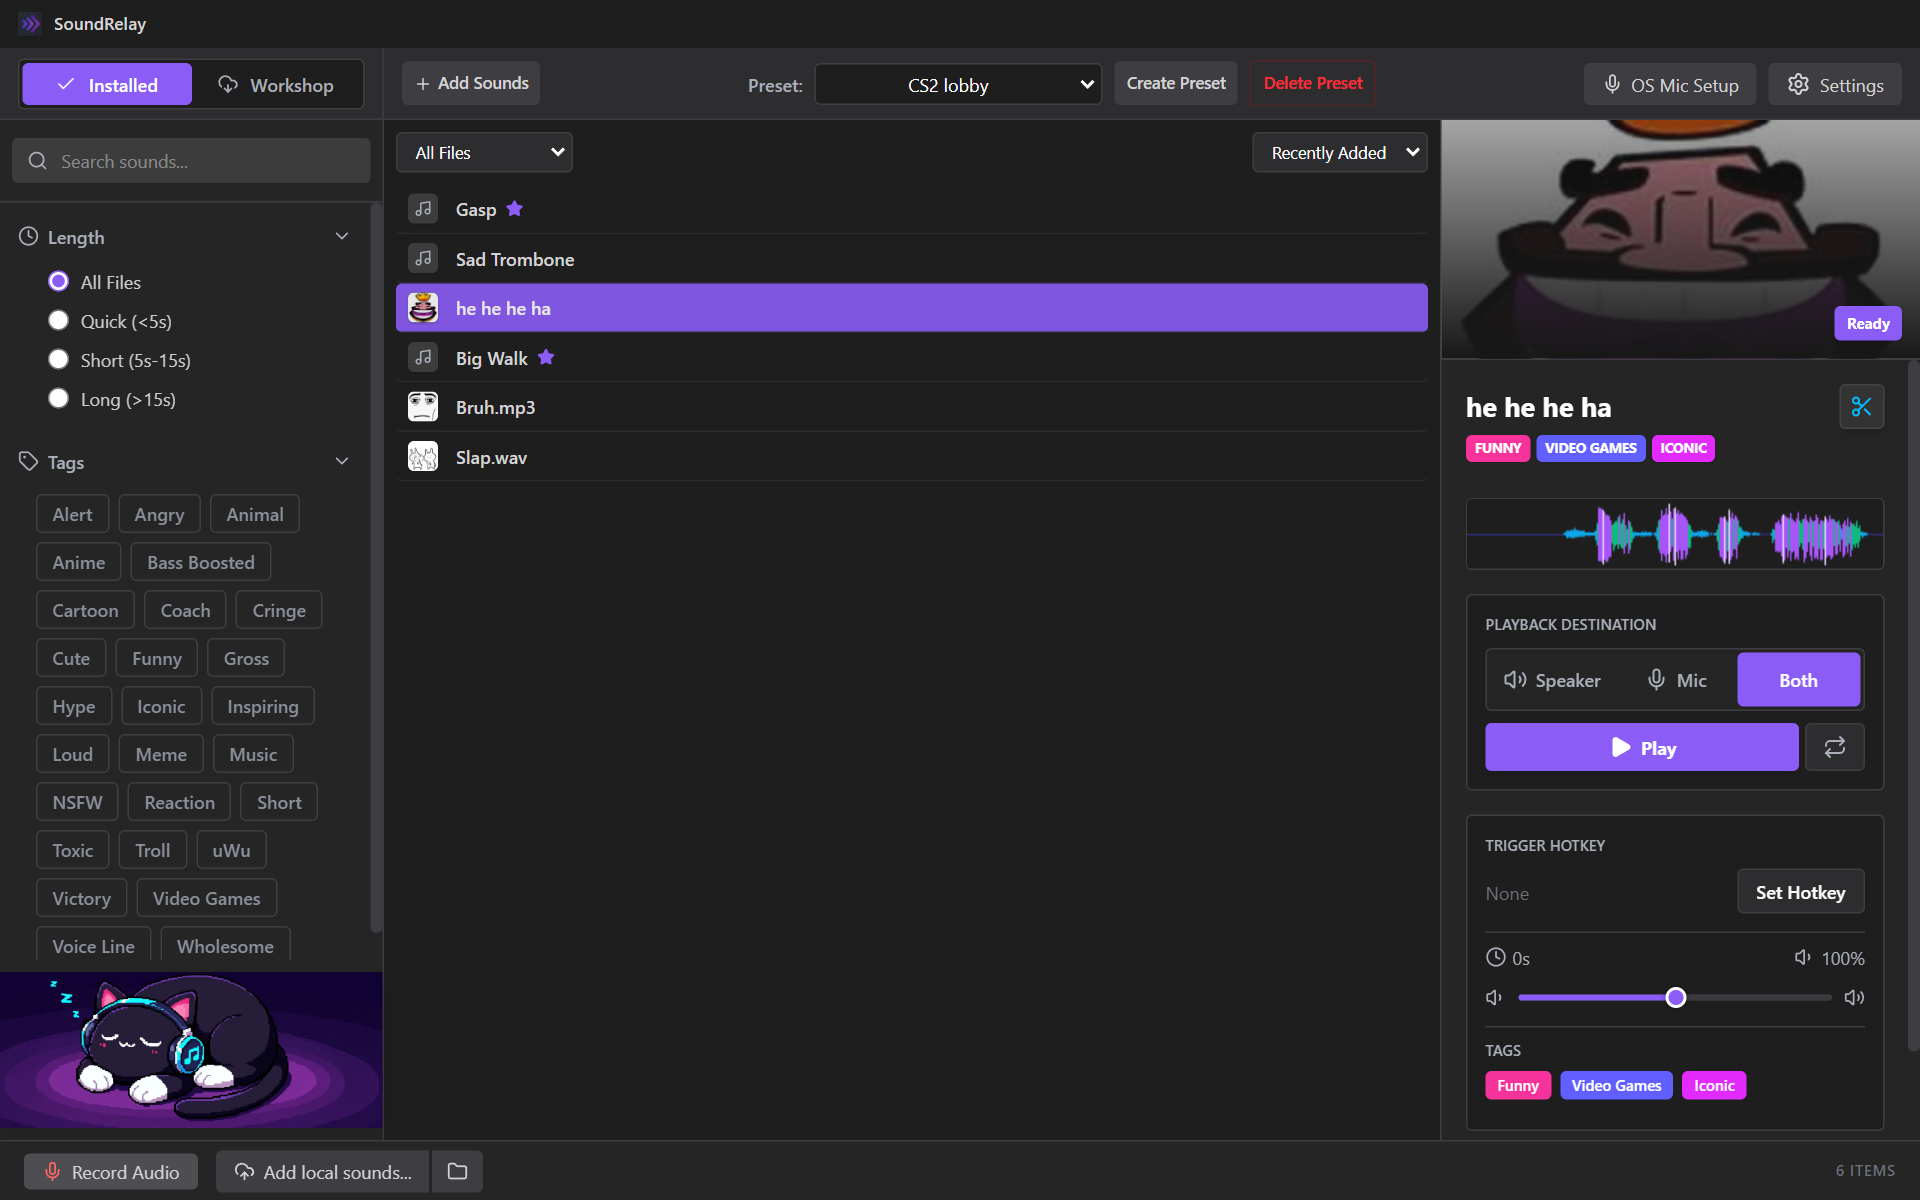Click the sound cover art thumbnail
The image size is (1920, 1200).
pos(1680,239)
